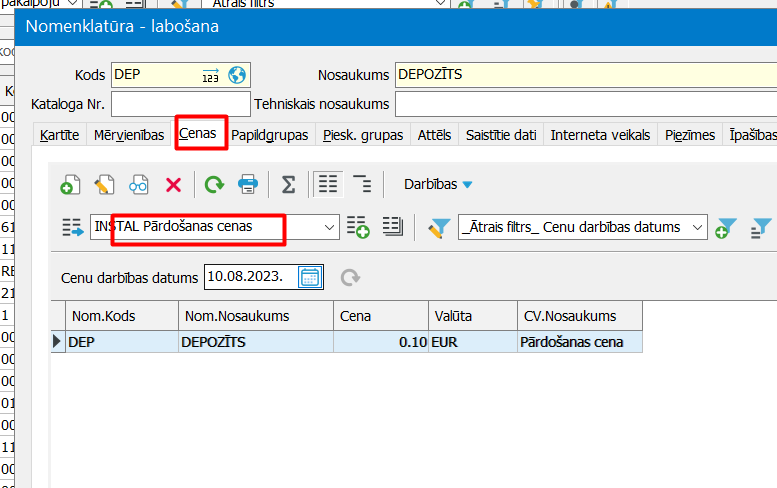
Task: Edit the selected price record
Action: (x=105, y=185)
